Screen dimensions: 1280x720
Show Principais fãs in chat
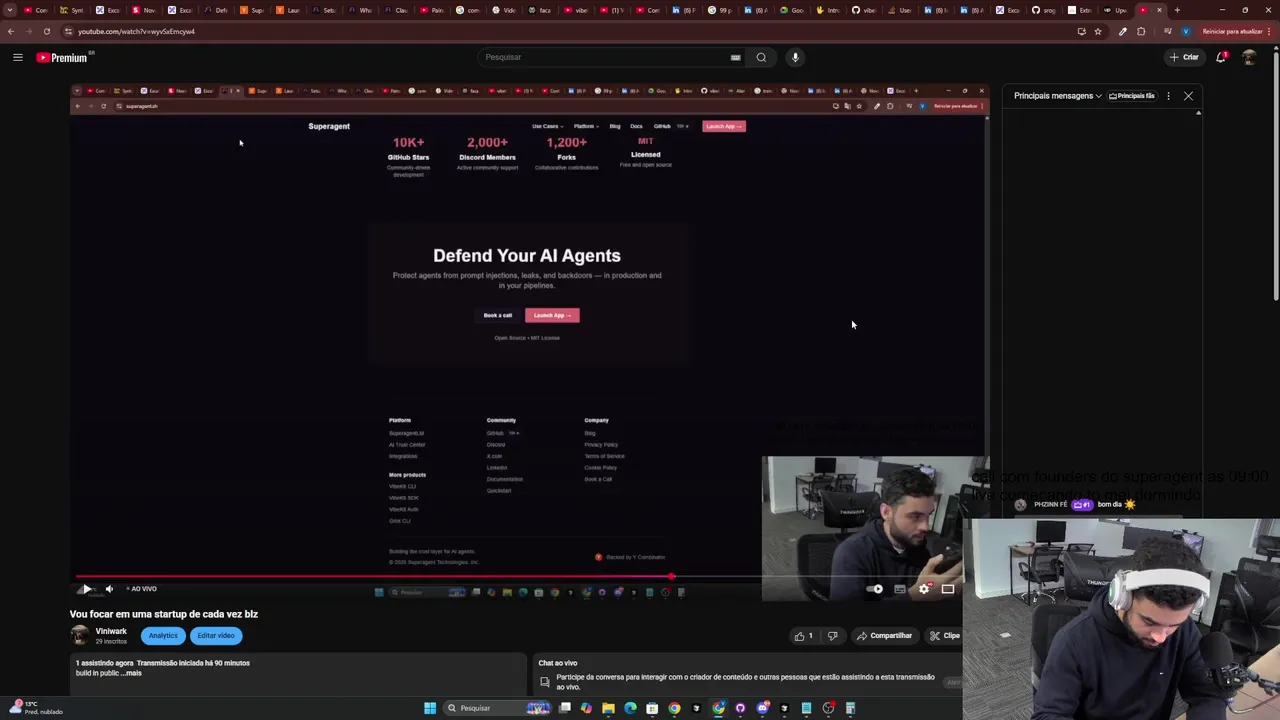(1131, 96)
